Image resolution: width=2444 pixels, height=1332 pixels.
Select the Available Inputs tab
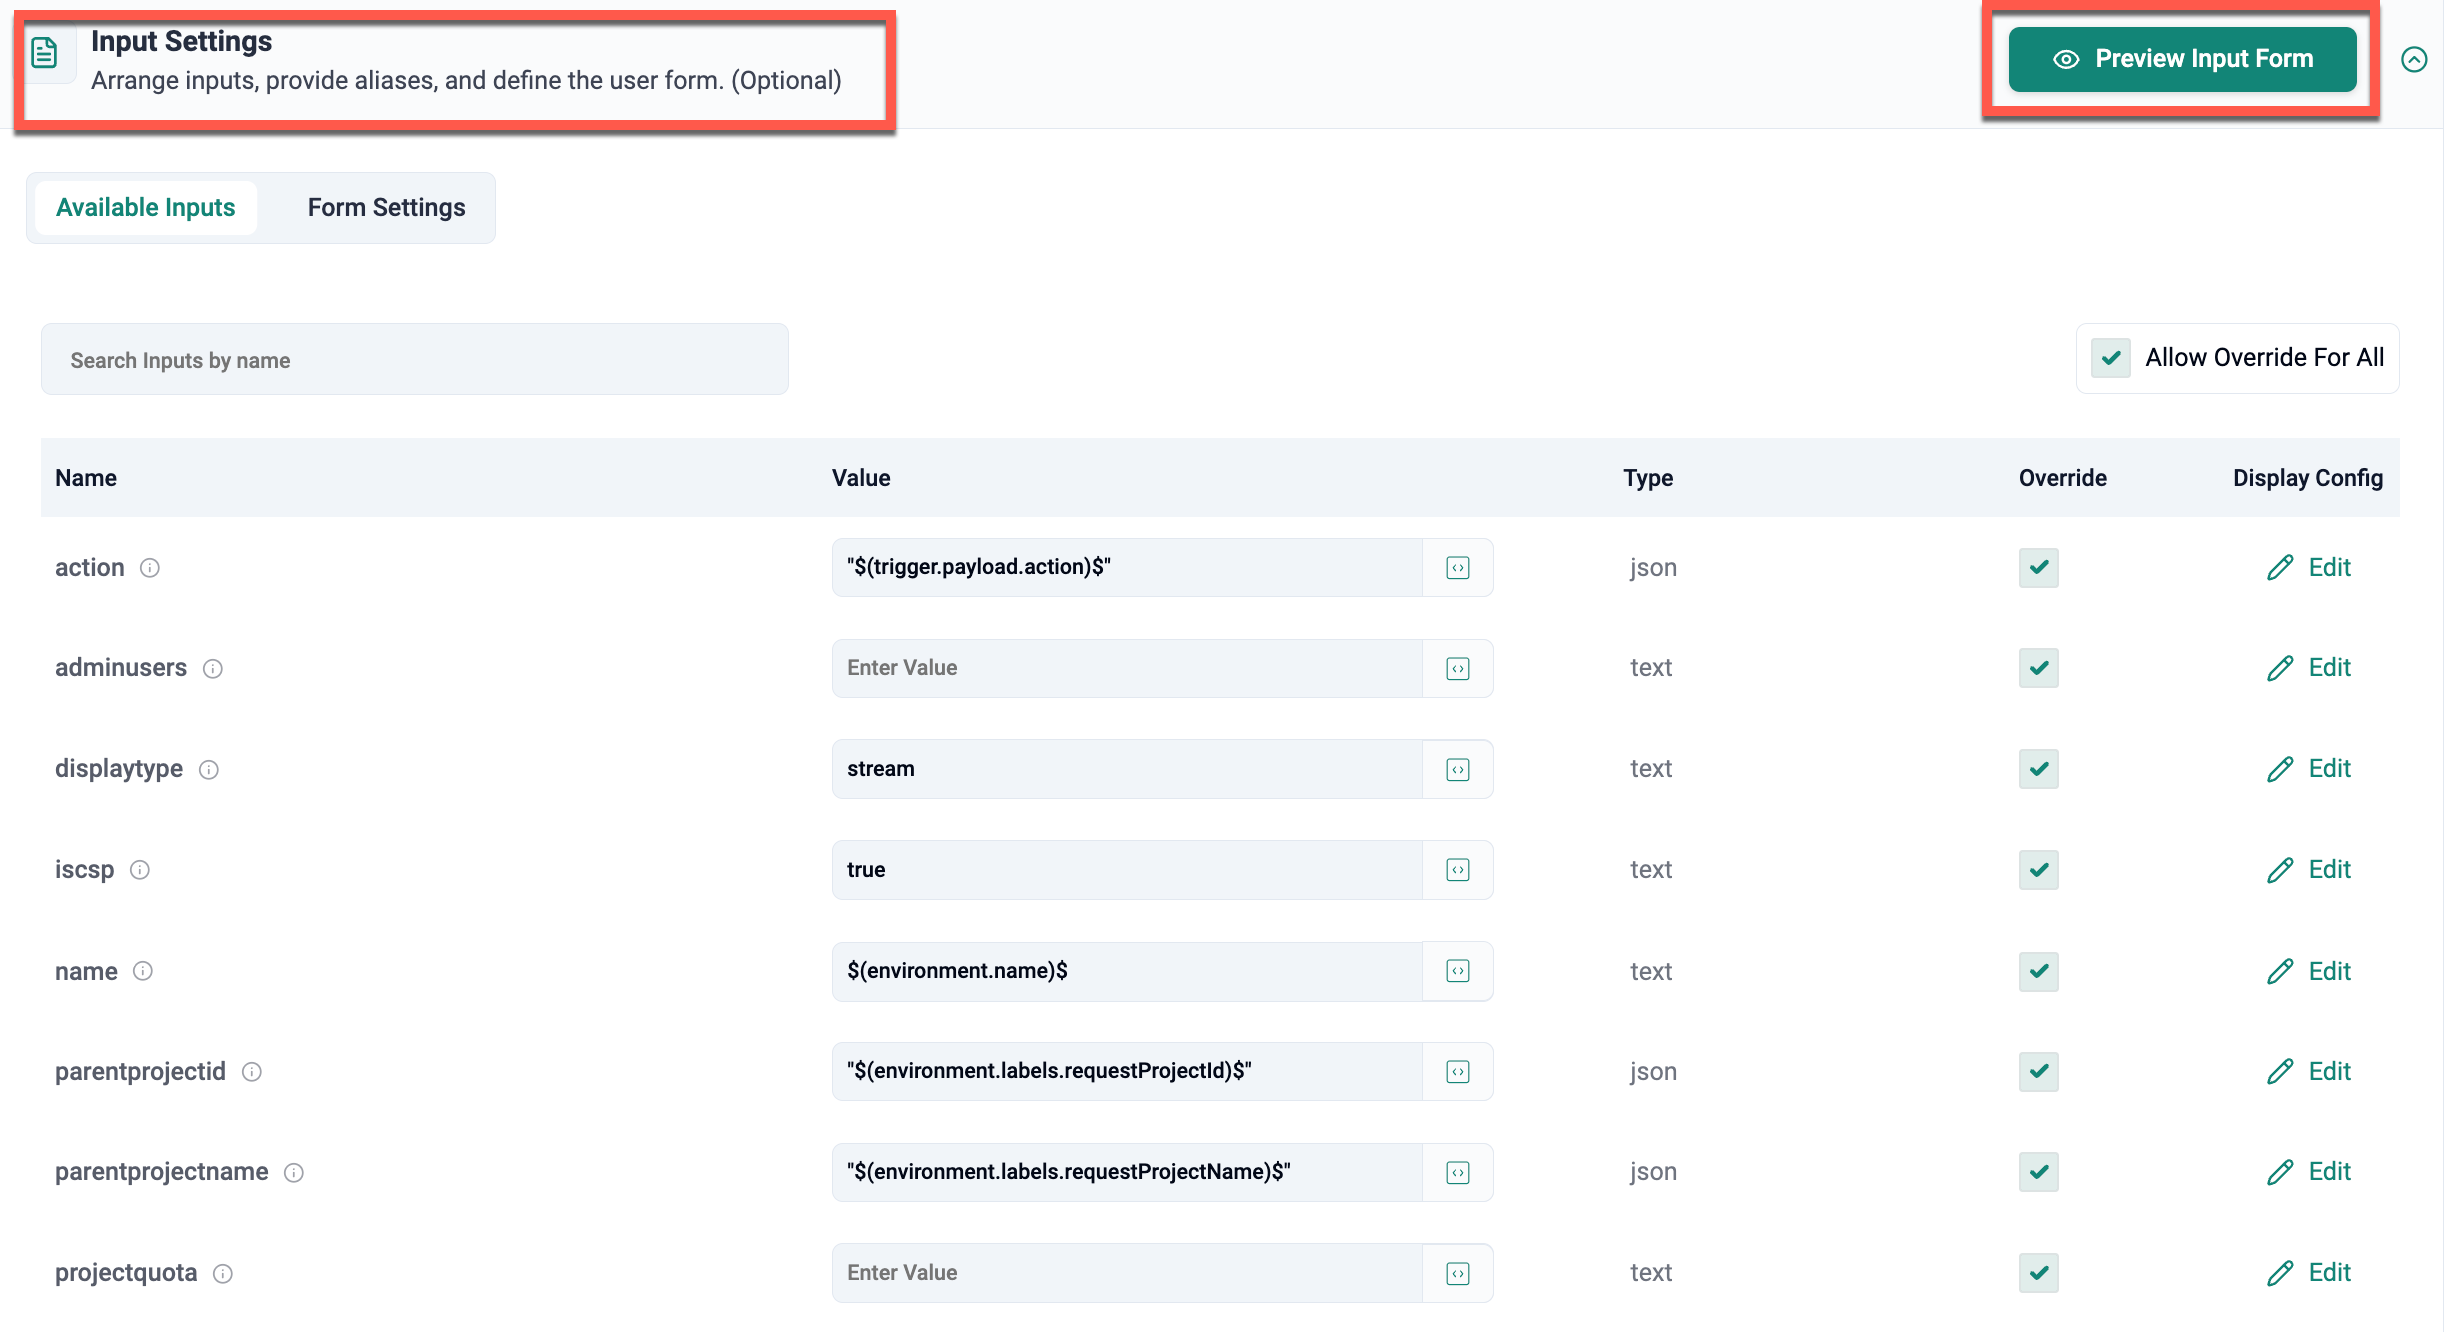coord(146,208)
